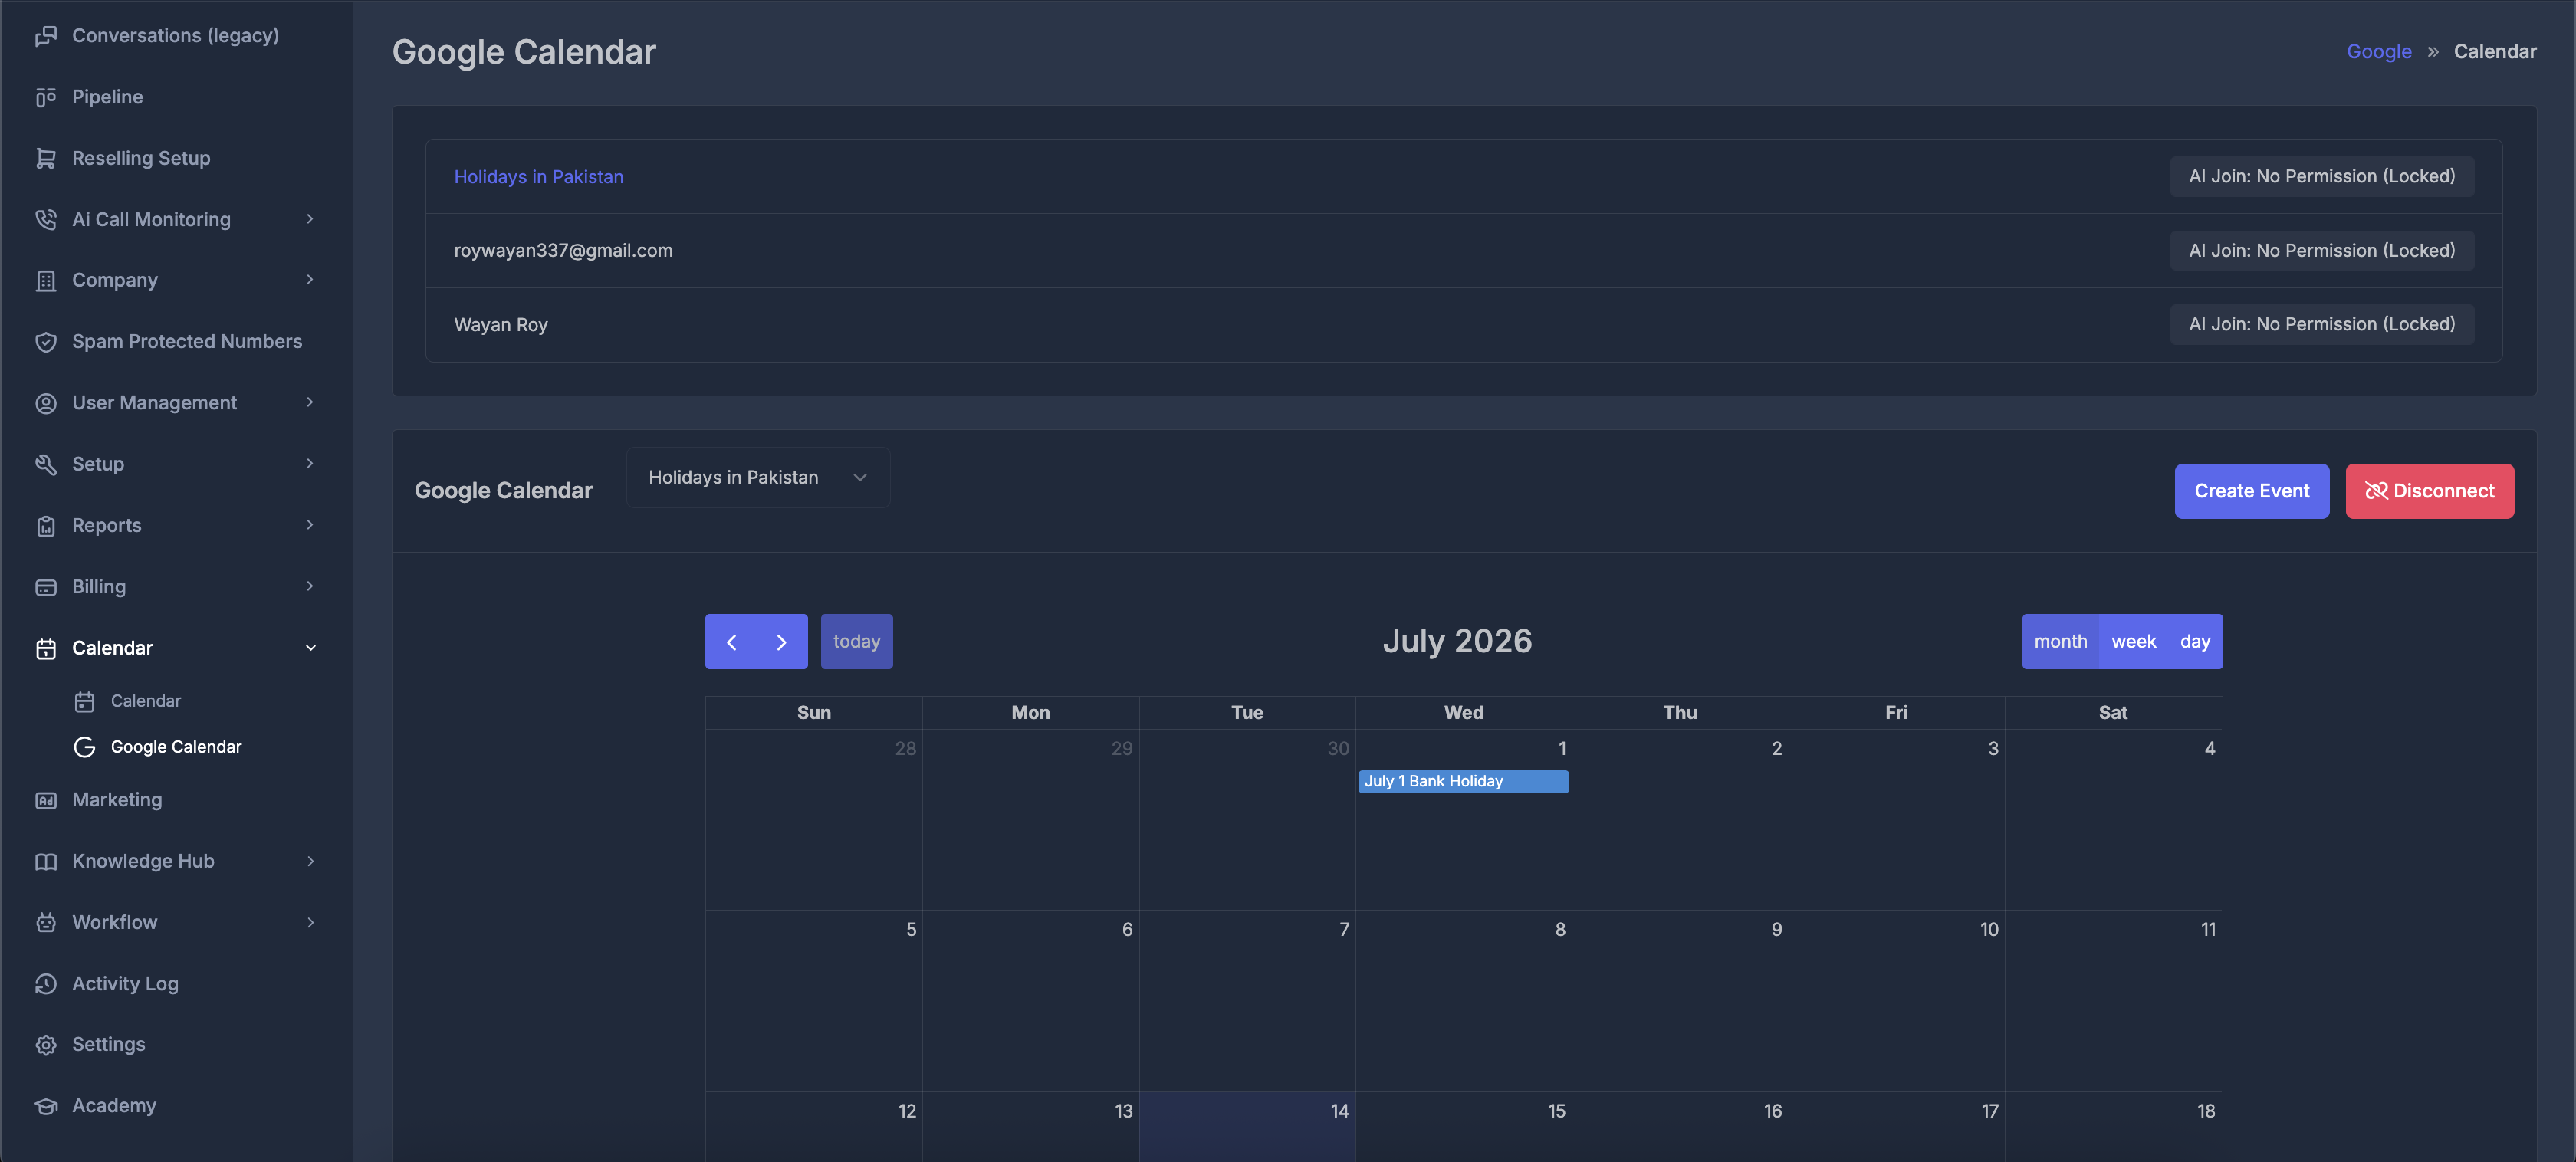The height and width of the screenshot is (1162, 2576).
Task: Switch to day view
Action: tap(2195, 642)
